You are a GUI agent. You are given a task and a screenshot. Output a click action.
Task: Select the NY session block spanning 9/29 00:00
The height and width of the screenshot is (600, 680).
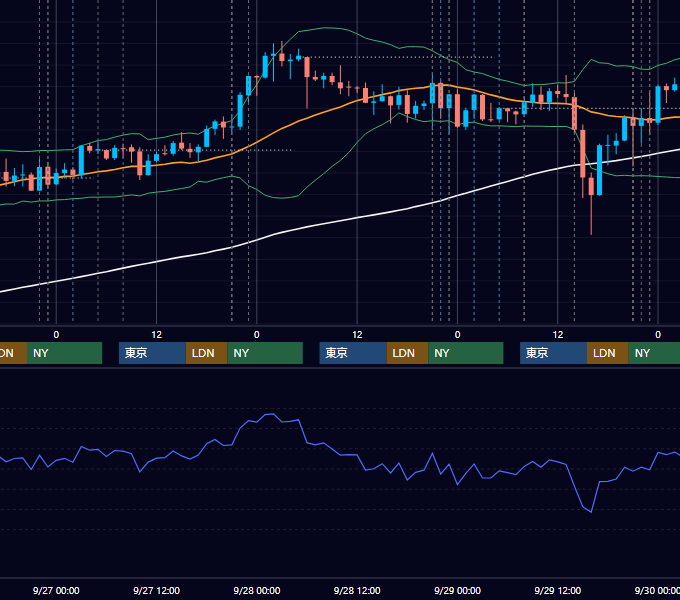pyautogui.click(x=466, y=353)
